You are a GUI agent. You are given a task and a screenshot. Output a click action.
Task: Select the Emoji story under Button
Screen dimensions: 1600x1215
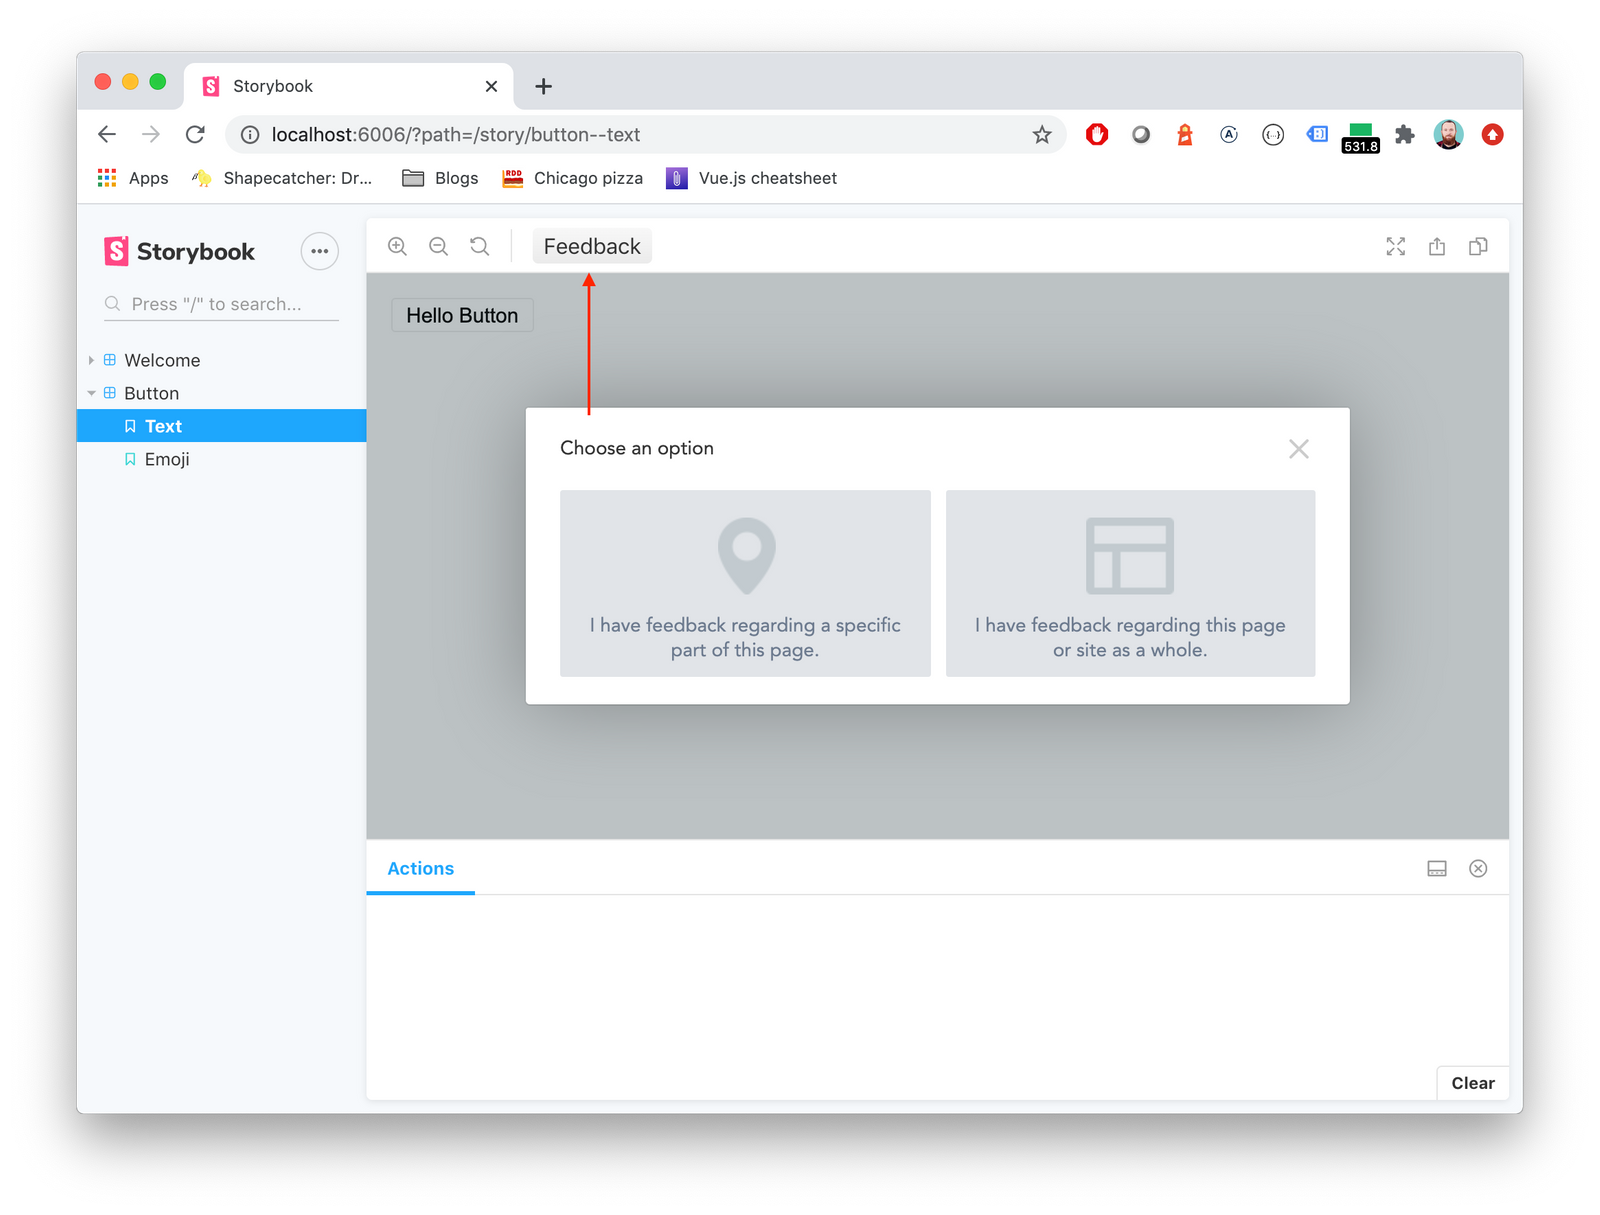click(168, 459)
